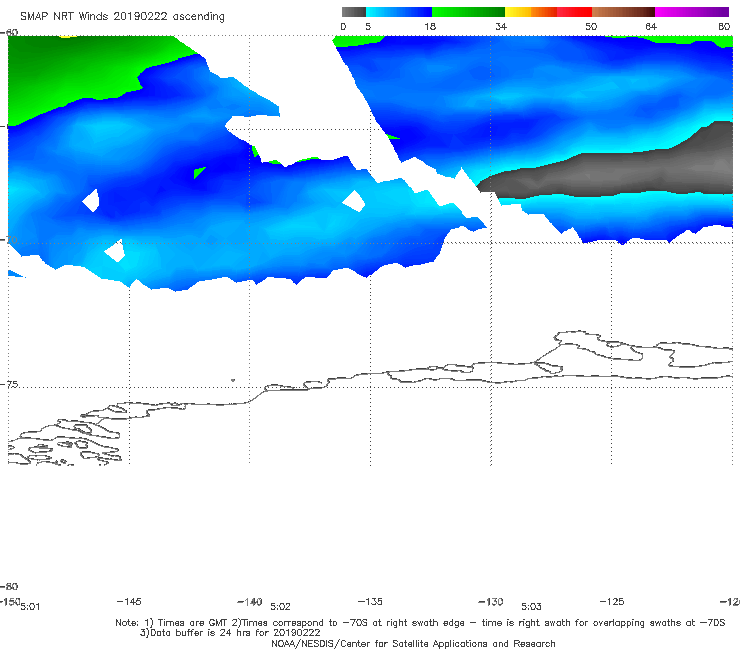Image resolution: width=740 pixels, height=650 pixels.
Task: Click the "80" label under the color bar
Action: [724, 26]
